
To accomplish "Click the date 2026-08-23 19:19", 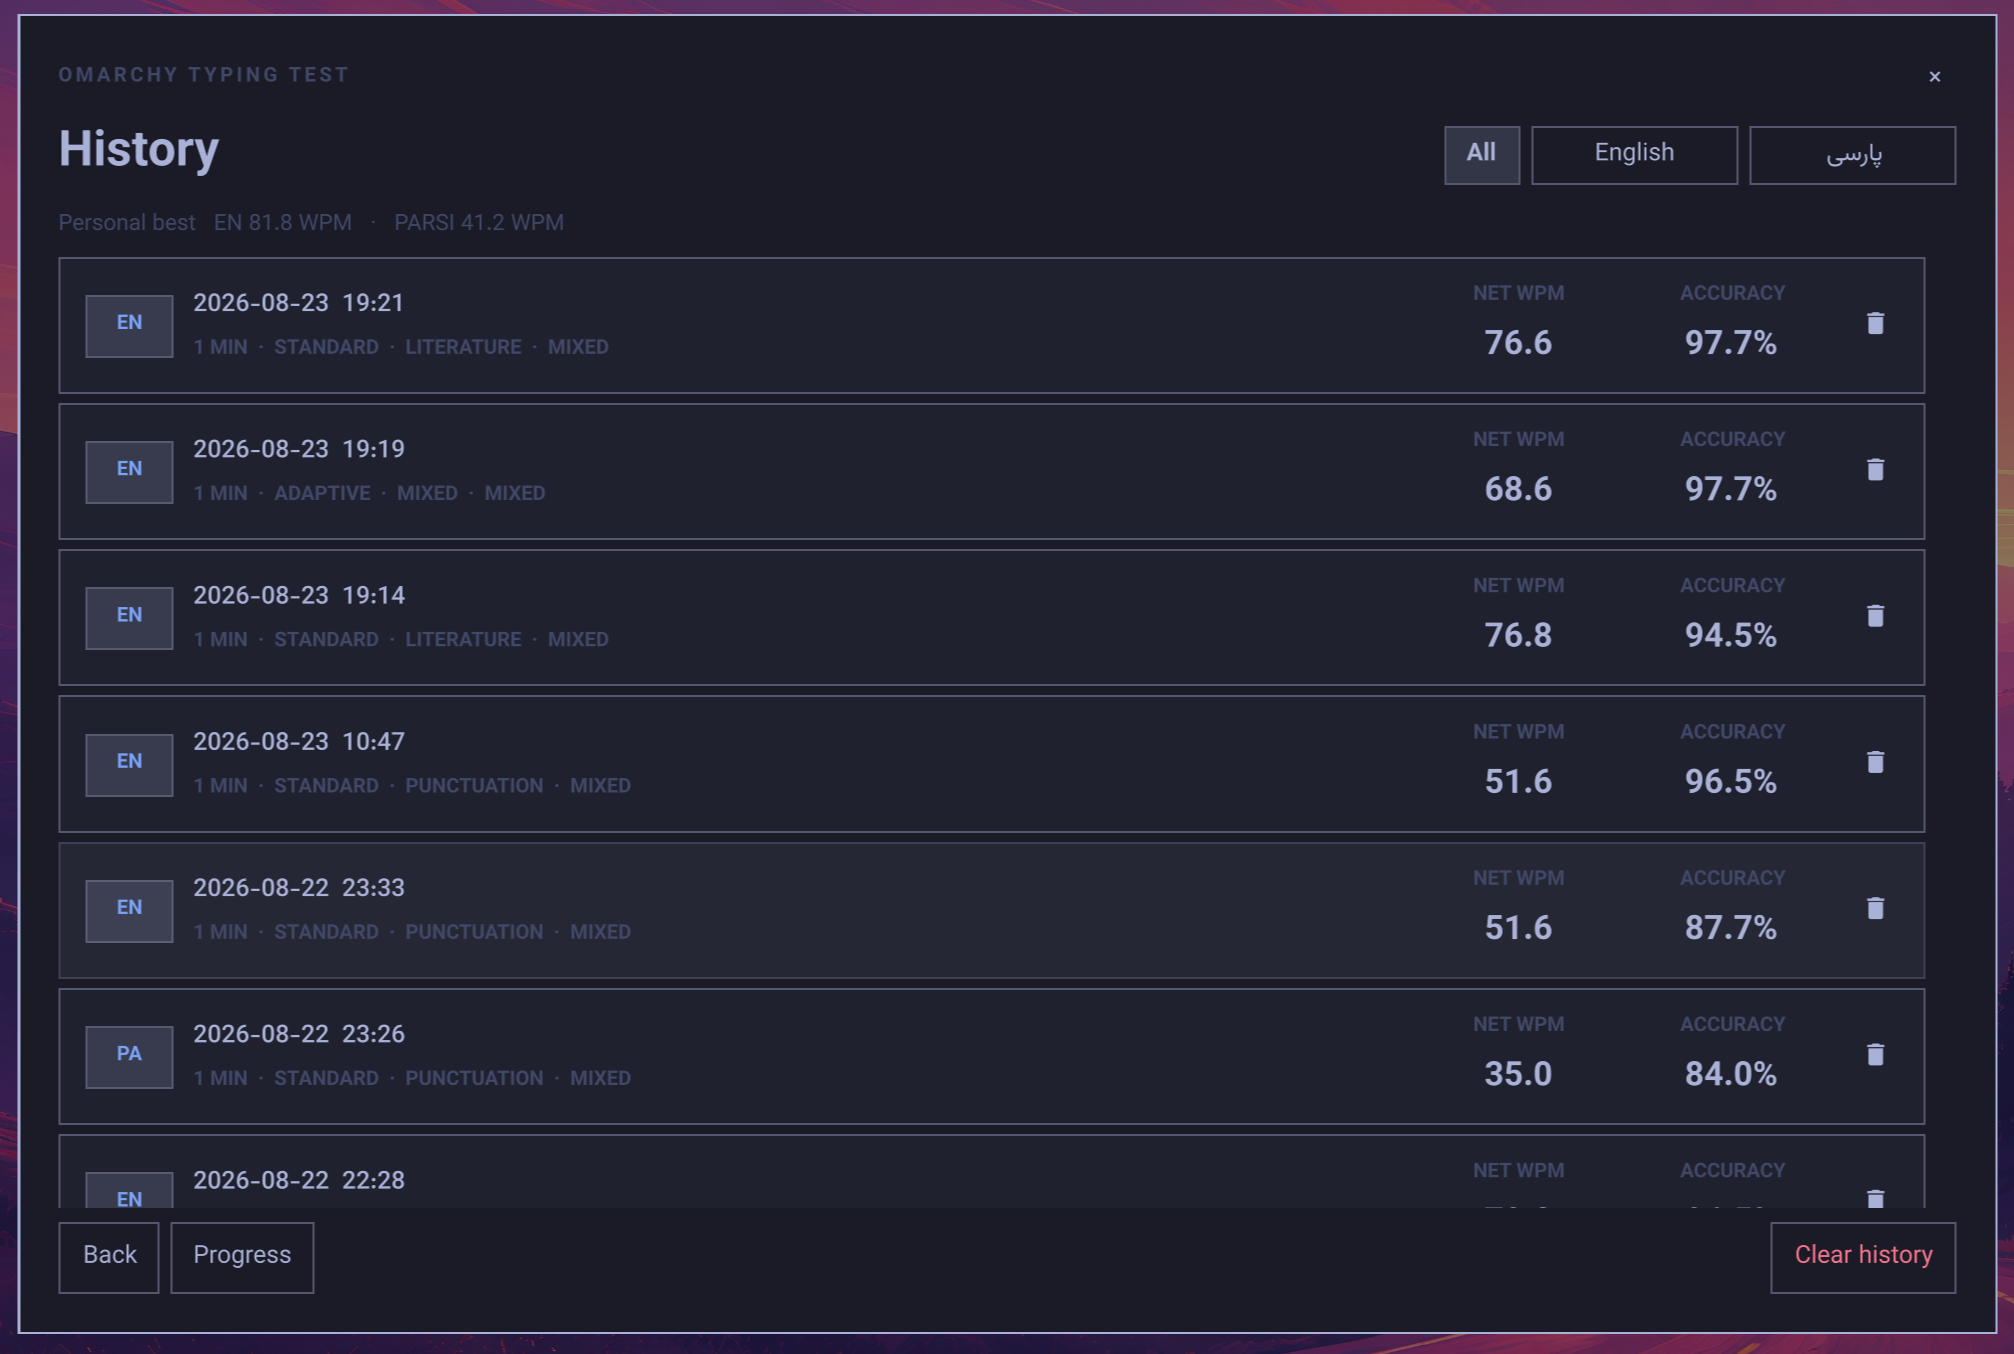I will 298,449.
